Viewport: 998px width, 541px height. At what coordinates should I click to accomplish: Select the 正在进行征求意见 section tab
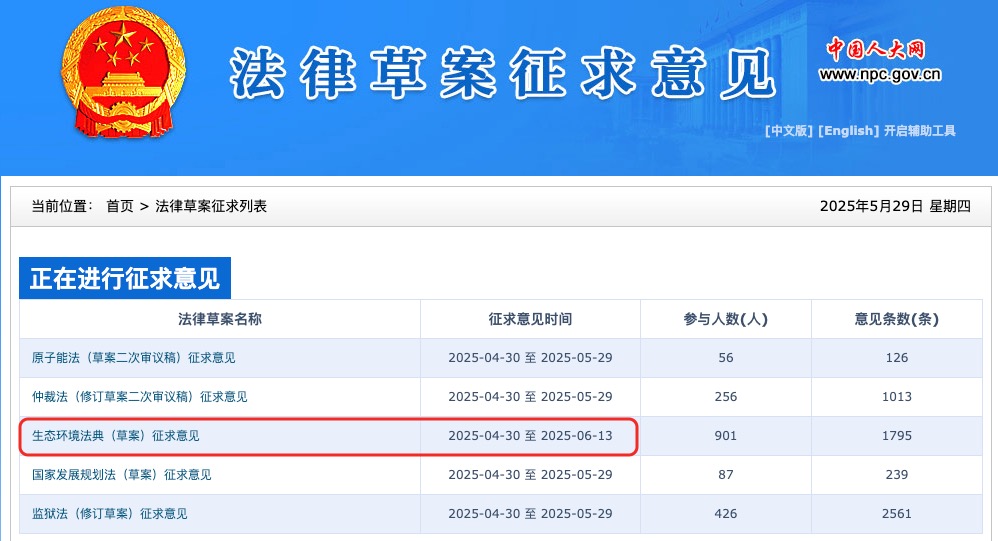click(x=125, y=278)
